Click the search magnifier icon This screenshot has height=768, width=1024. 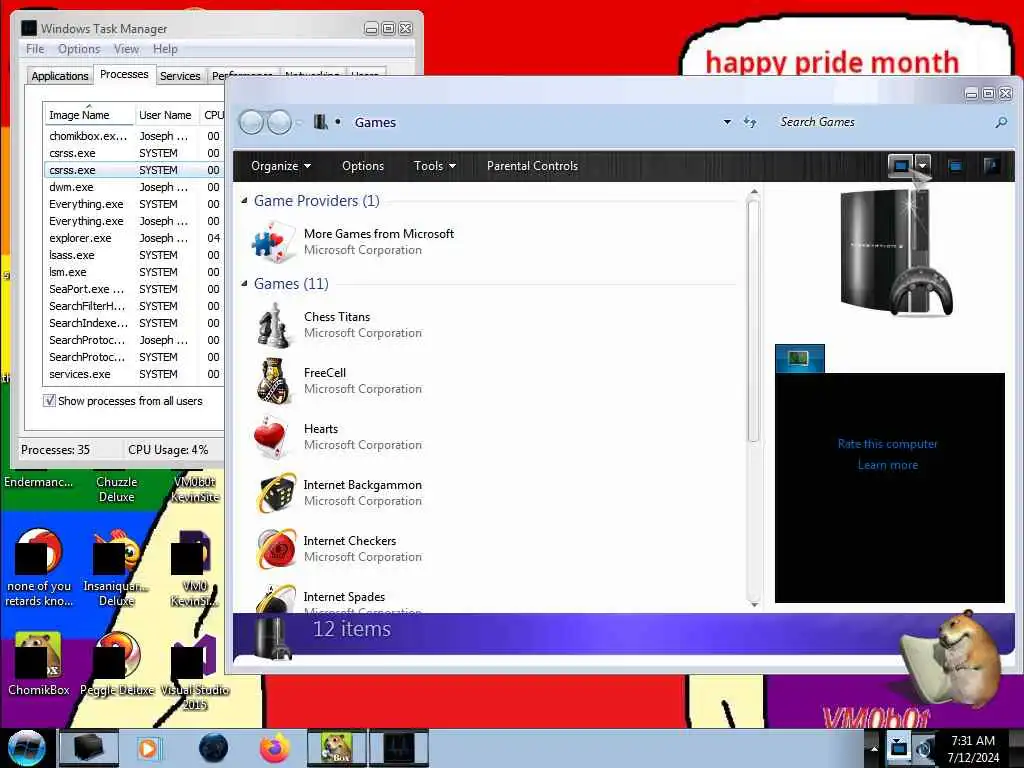[x=1000, y=122]
